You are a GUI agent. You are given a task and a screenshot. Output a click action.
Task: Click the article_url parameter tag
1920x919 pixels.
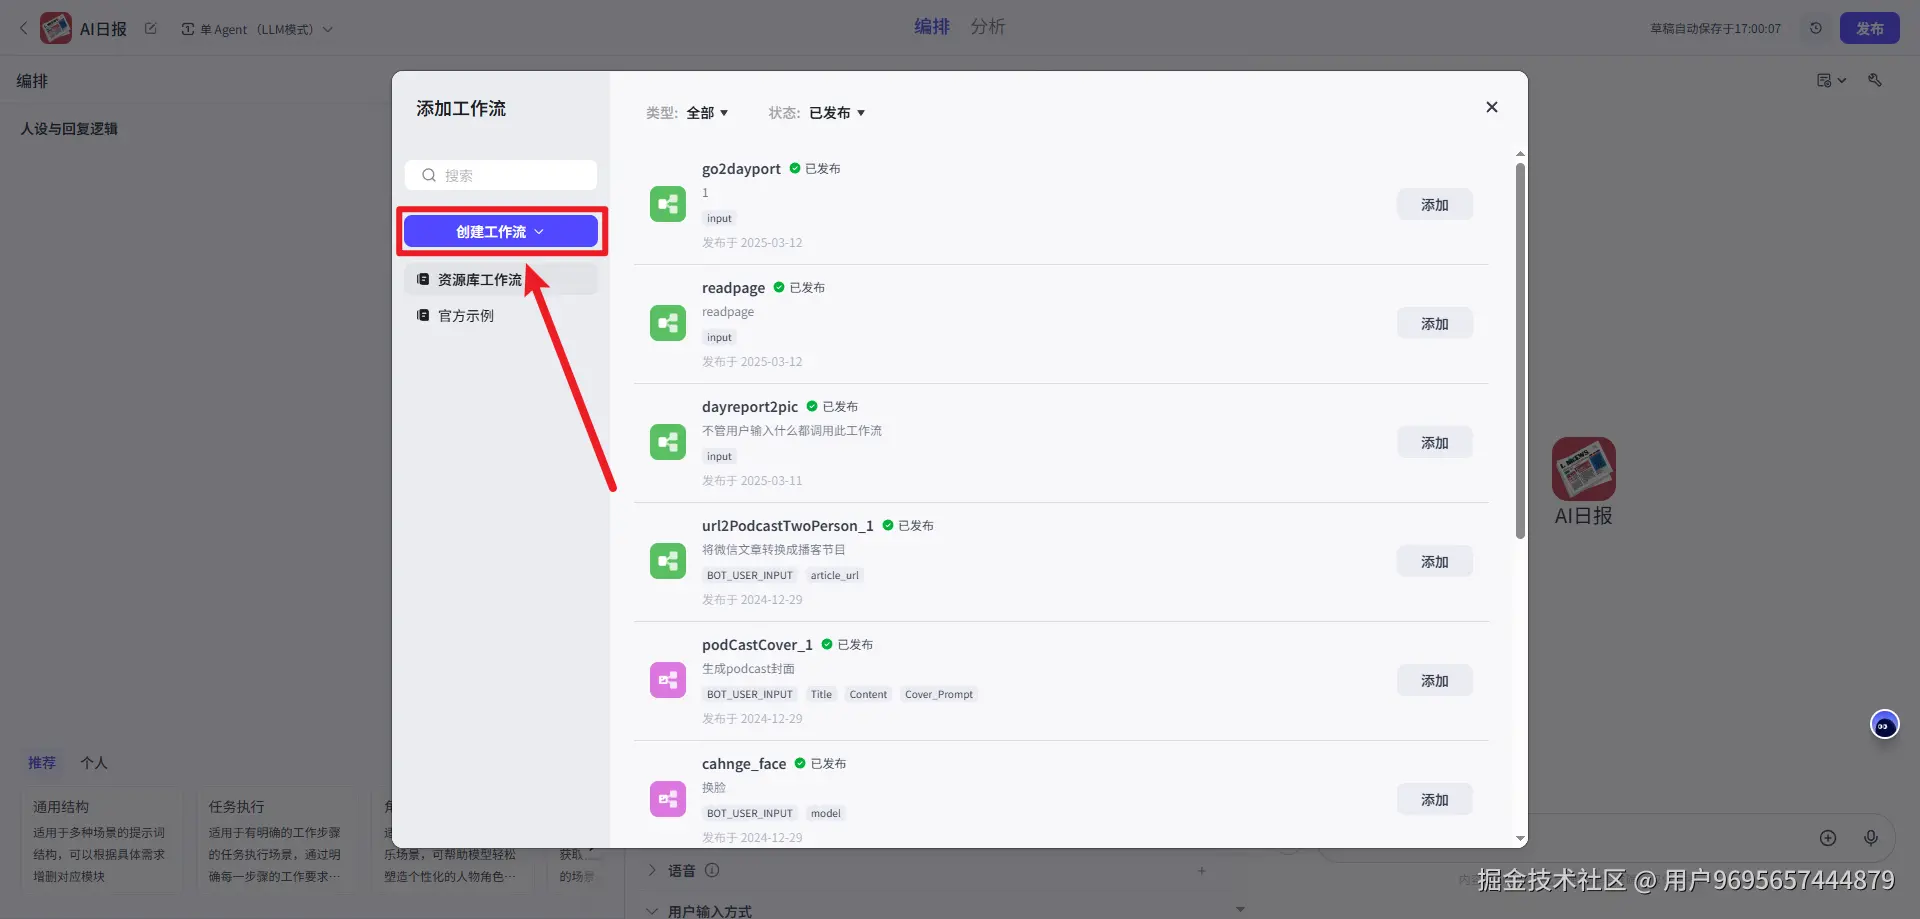pos(834,575)
